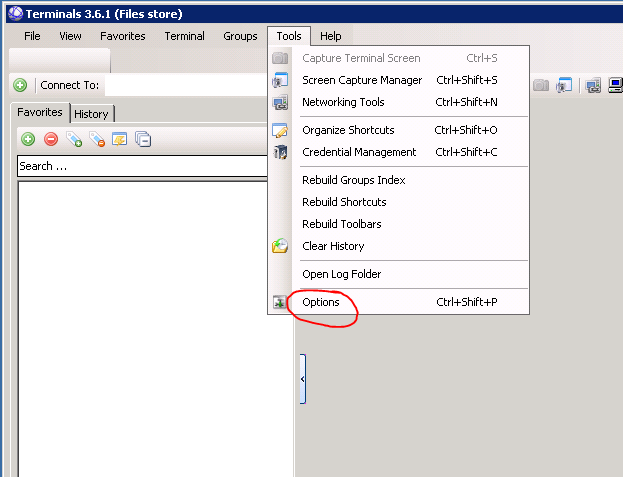The height and width of the screenshot is (477, 623).
Task: Select Rebuild Toolbars entry
Action: (x=399, y=224)
